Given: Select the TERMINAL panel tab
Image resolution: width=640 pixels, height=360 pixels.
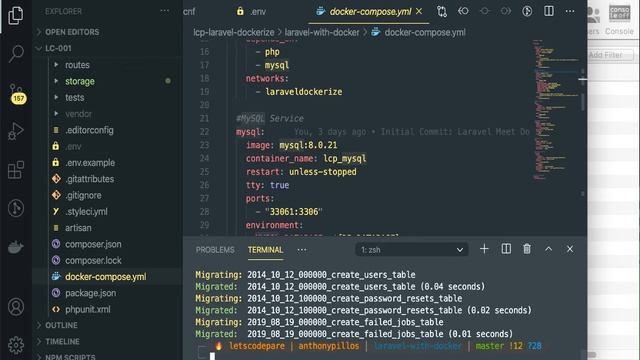Looking at the screenshot, I should tap(265, 250).
